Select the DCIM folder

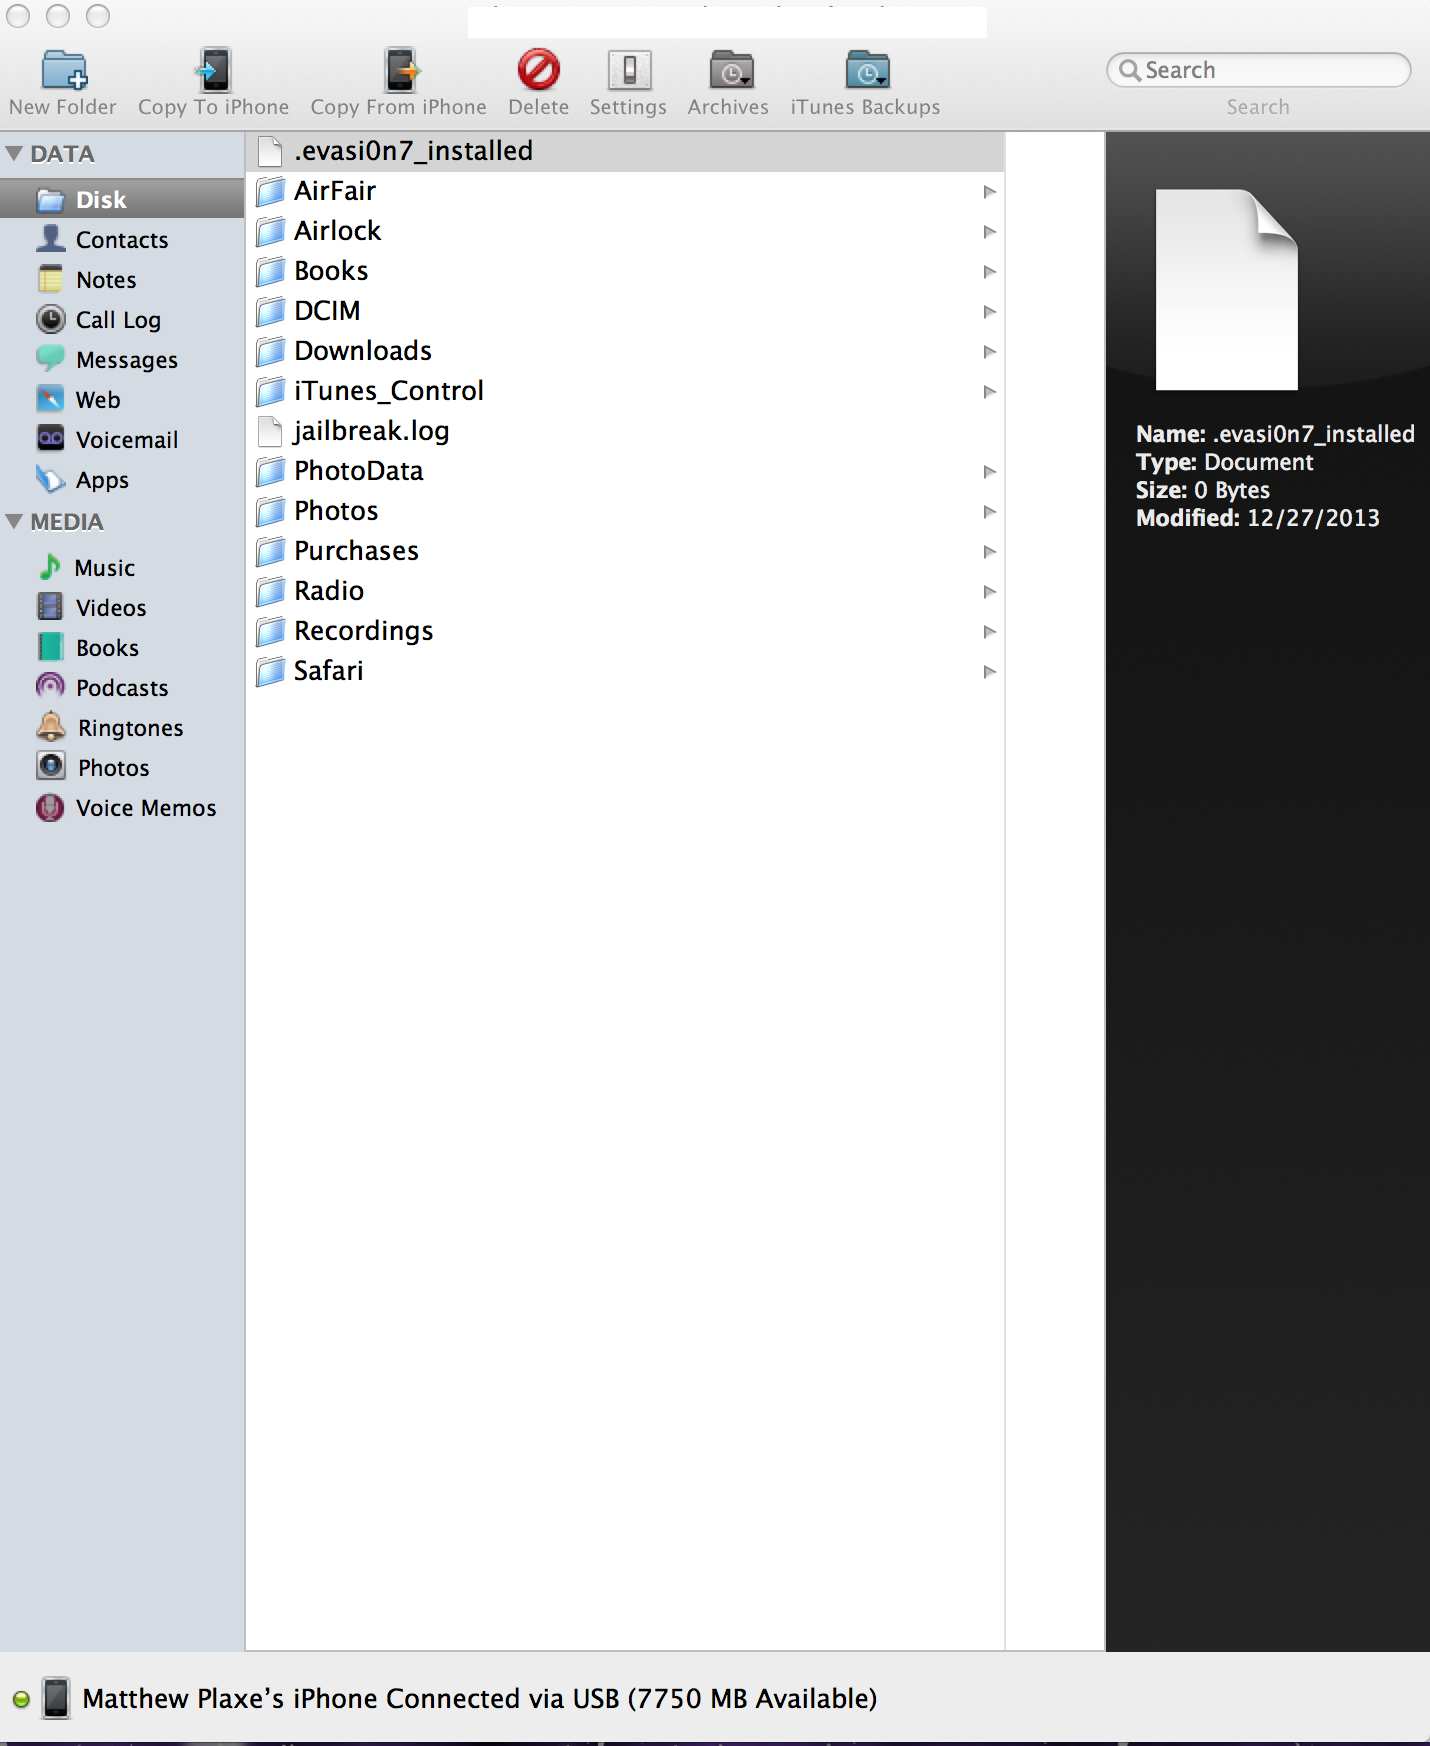(x=625, y=311)
